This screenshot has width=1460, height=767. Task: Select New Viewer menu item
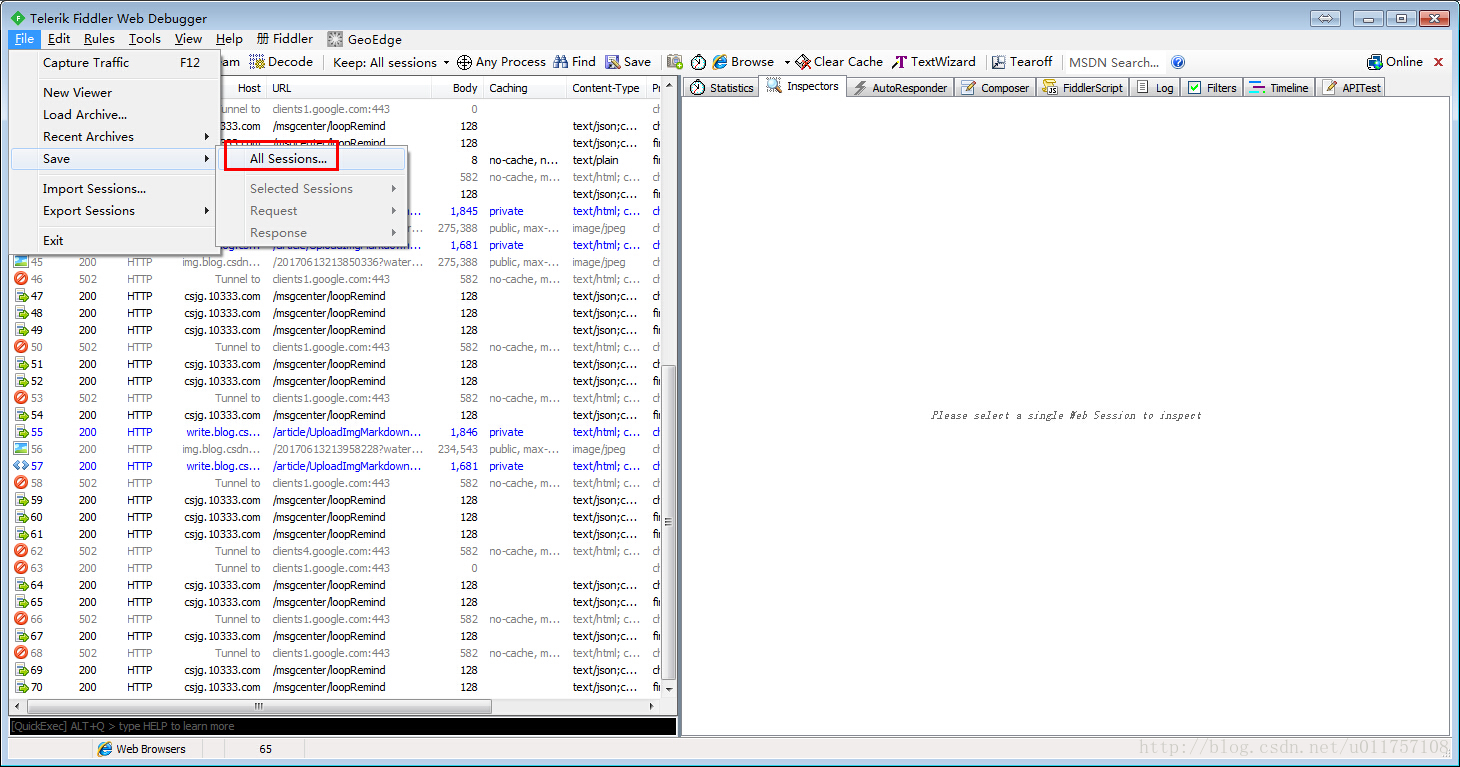[115, 93]
